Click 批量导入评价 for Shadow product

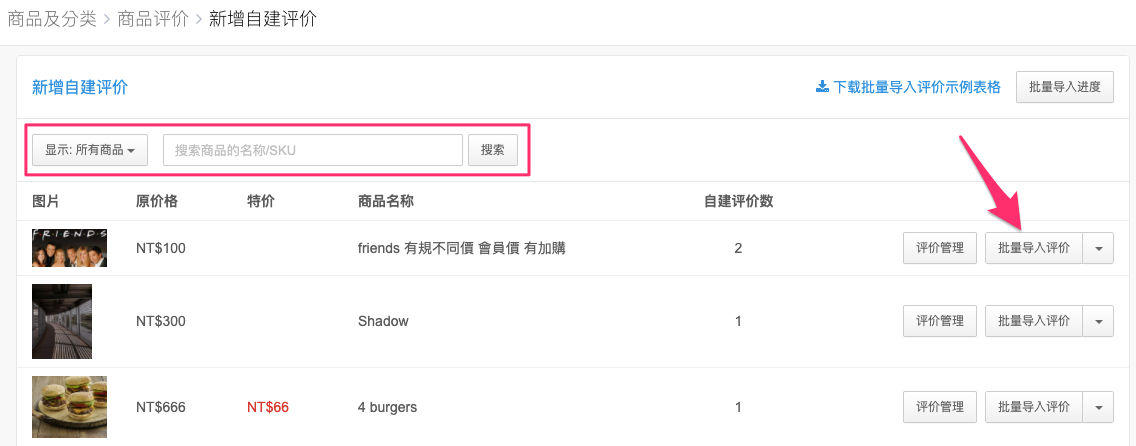tap(1034, 321)
